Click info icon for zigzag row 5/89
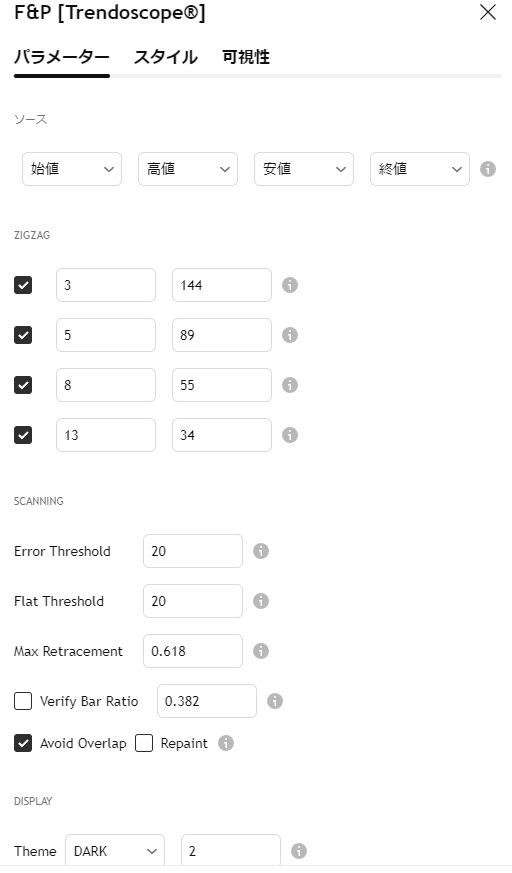Screen dimensions: 512x873 pyautogui.click(x=289, y=335)
